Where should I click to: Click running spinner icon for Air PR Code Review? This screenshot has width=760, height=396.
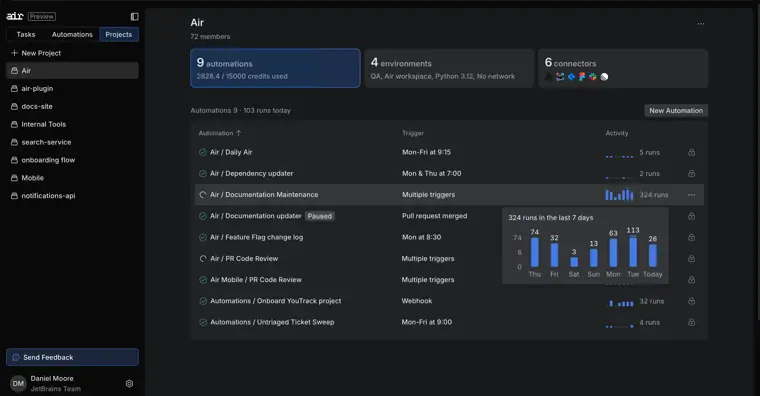203,259
